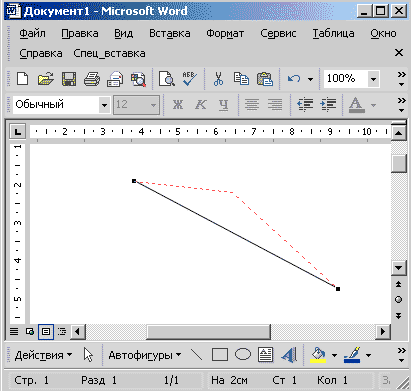Open the Формат menu
The image size is (411, 391).
click(x=225, y=33)
